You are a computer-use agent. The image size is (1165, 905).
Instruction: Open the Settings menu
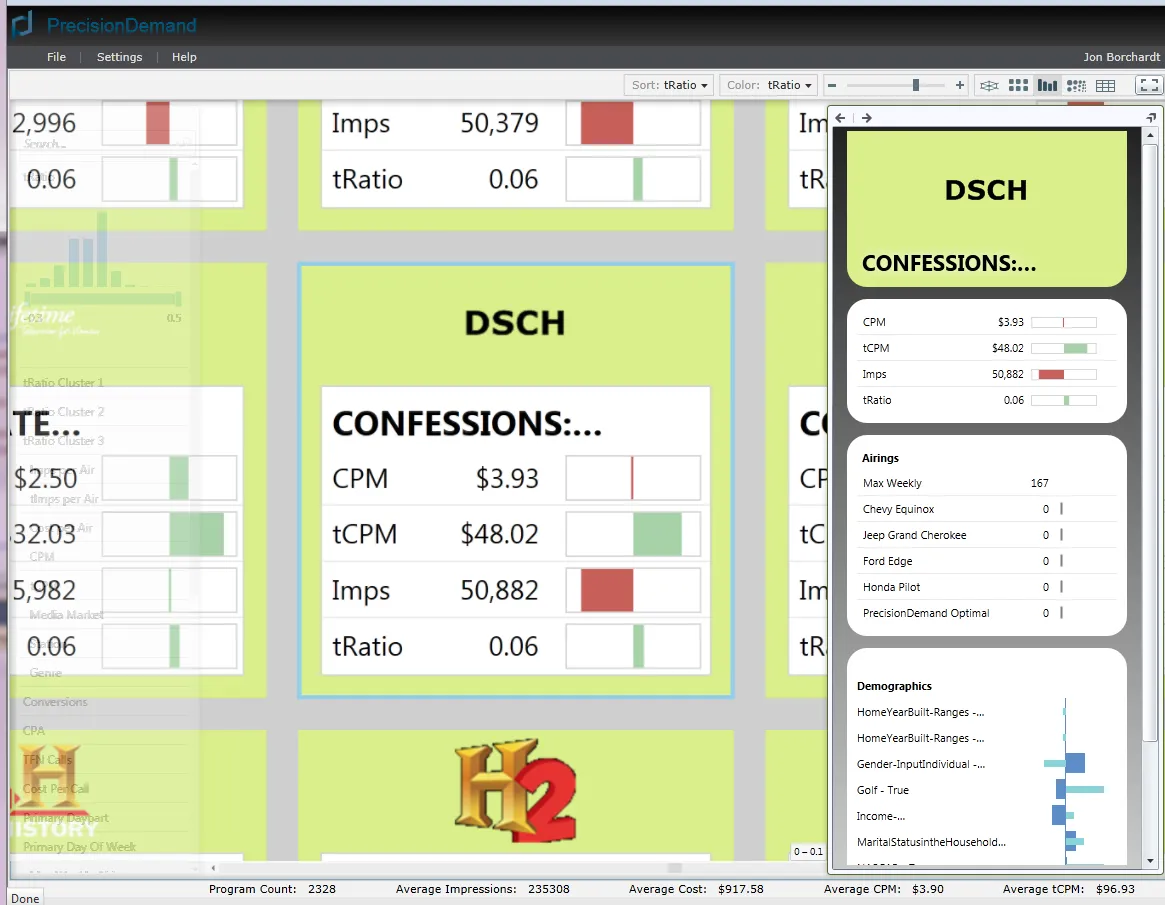[119, 57]
